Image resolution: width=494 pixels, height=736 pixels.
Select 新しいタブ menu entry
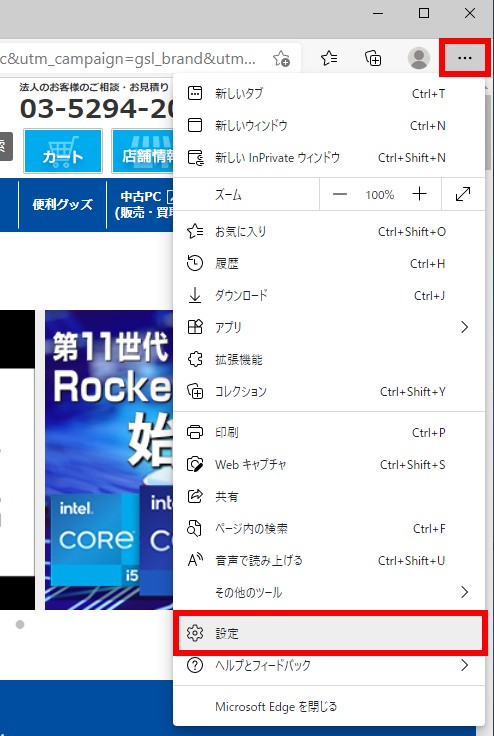pyautogui.click(x=329, y=93)
